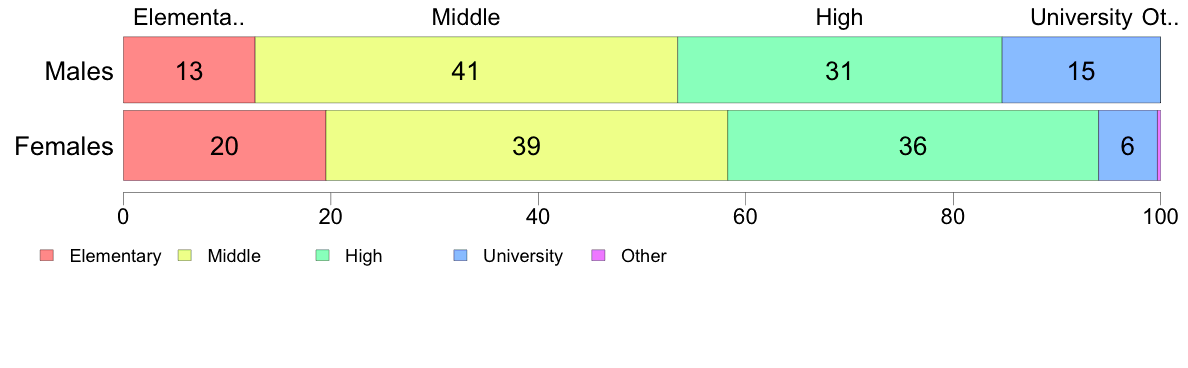Select the Males Middle segment showing 41

(x=466, y=71)
